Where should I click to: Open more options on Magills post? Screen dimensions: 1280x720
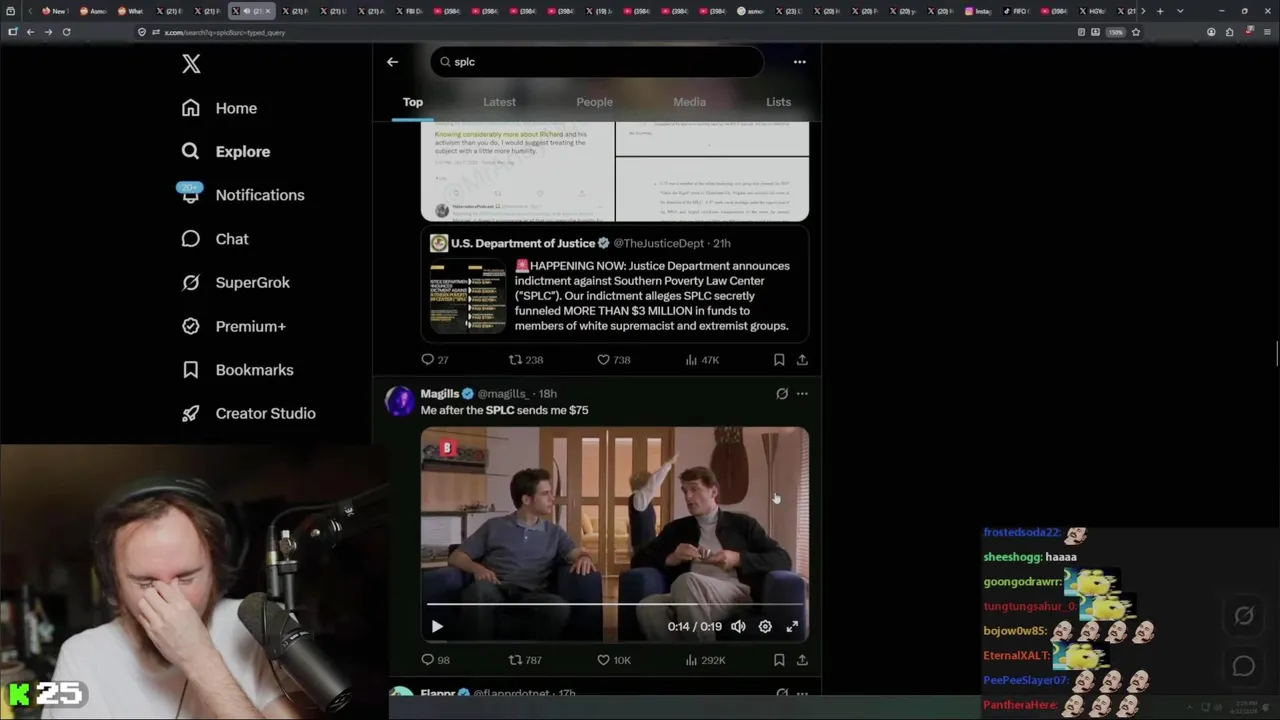click(802, 394)
